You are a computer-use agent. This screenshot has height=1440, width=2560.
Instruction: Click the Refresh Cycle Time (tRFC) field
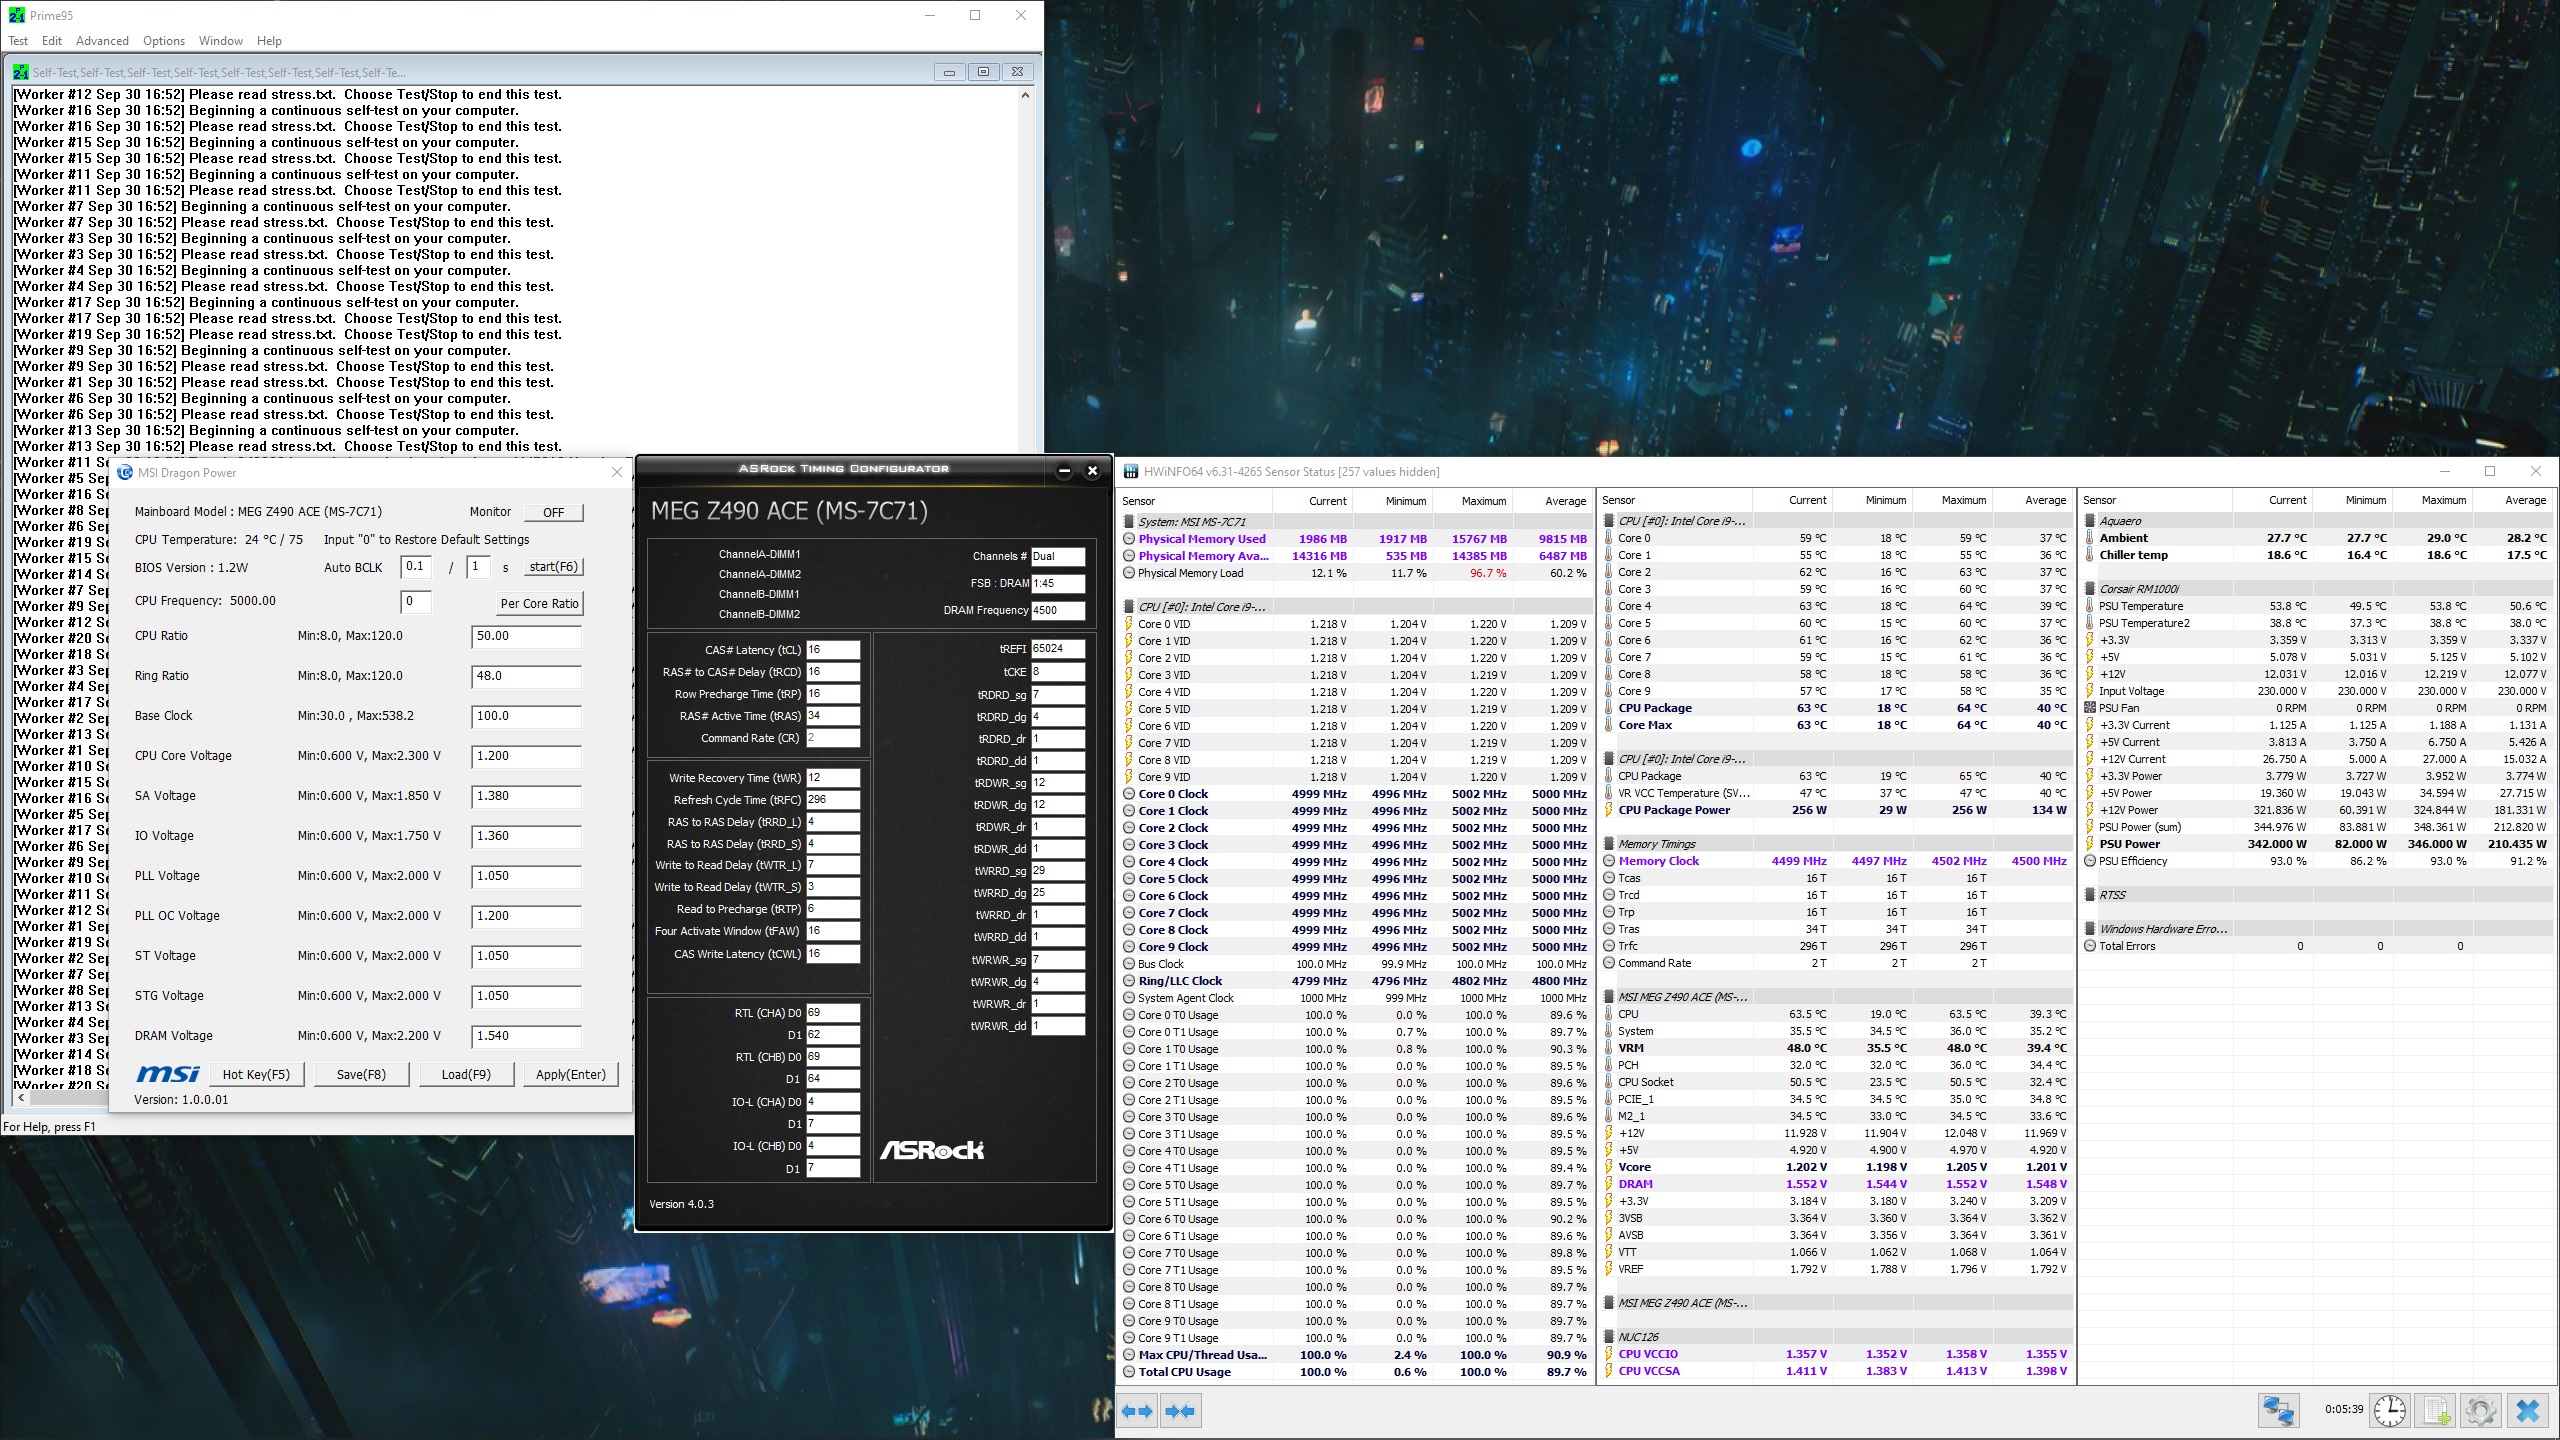[833, 800]
